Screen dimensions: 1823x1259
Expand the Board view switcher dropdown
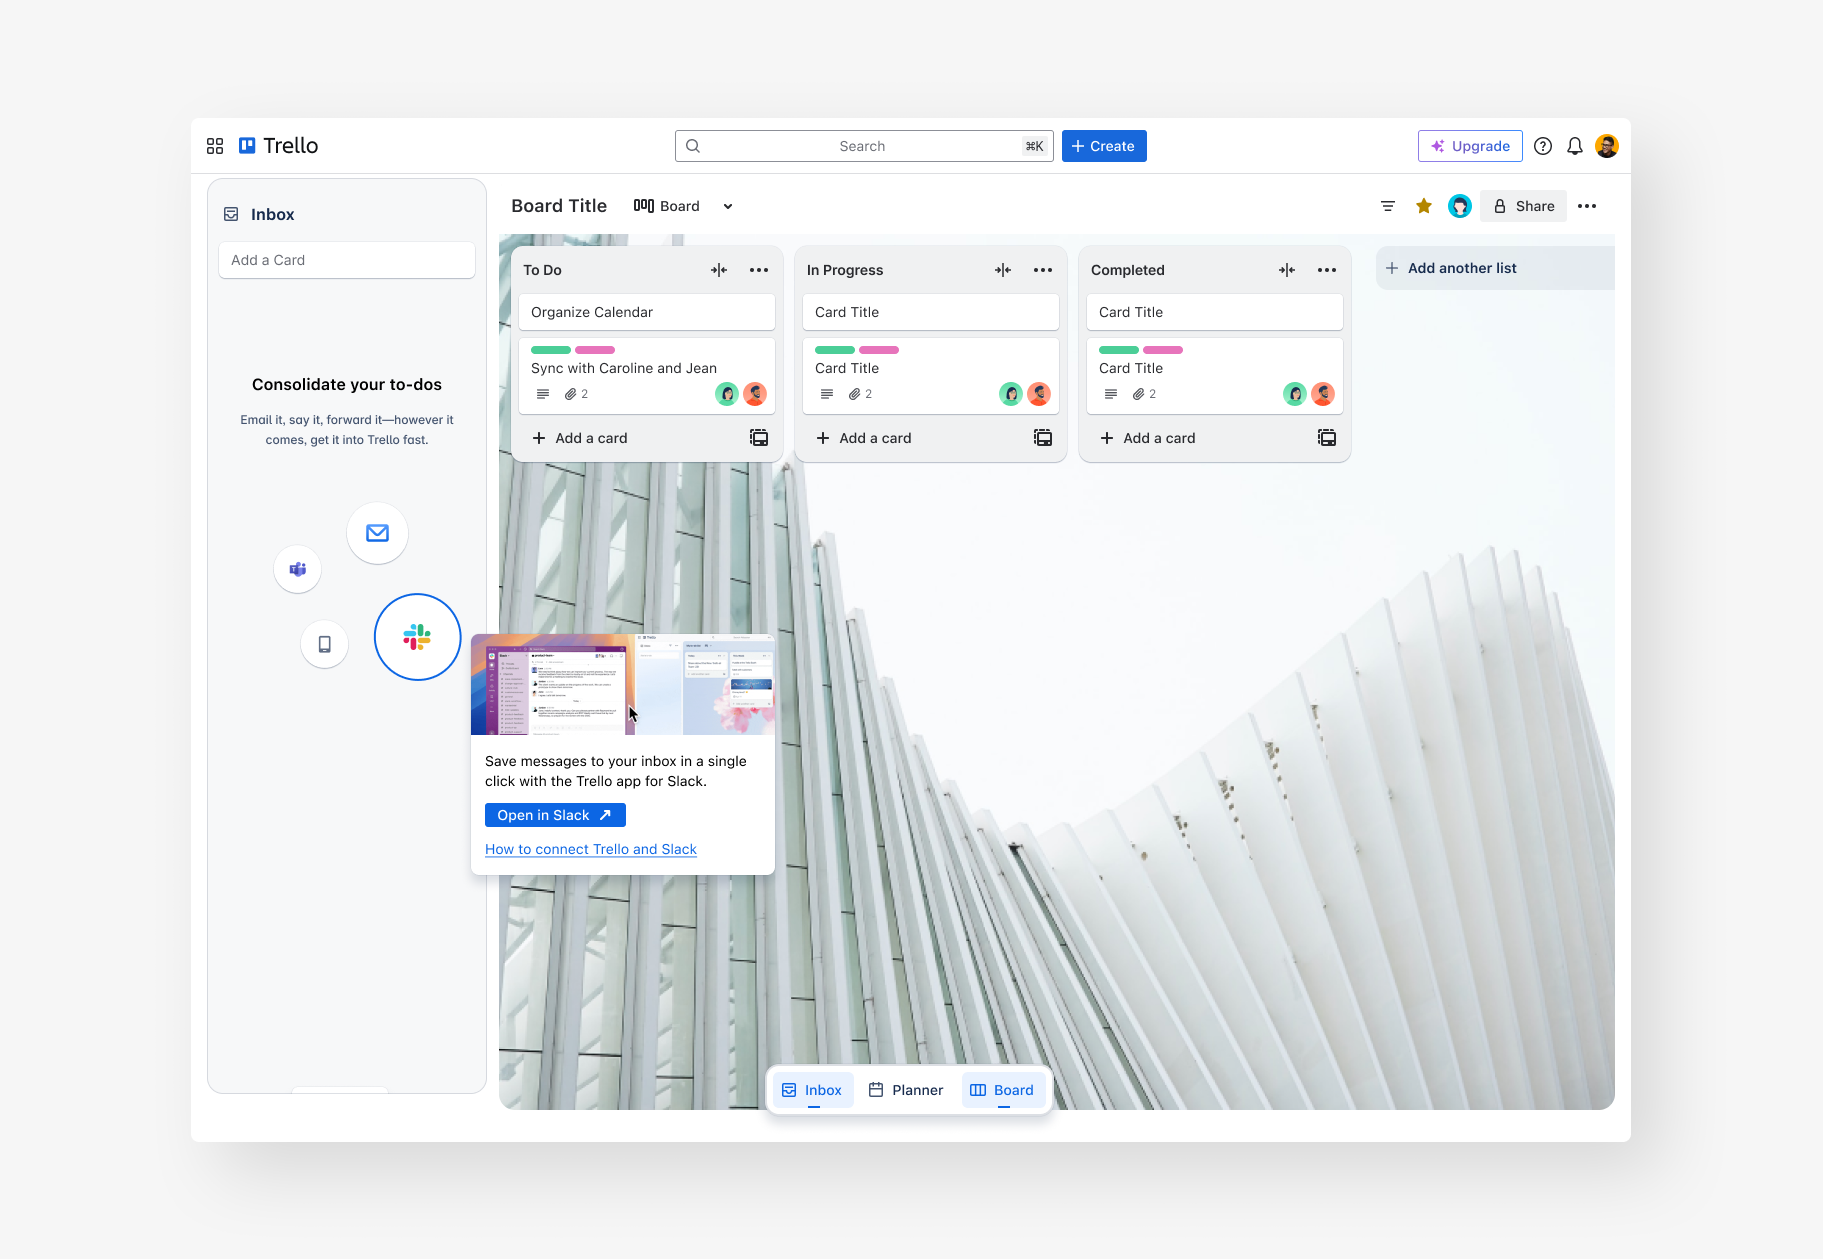[728, 206]
